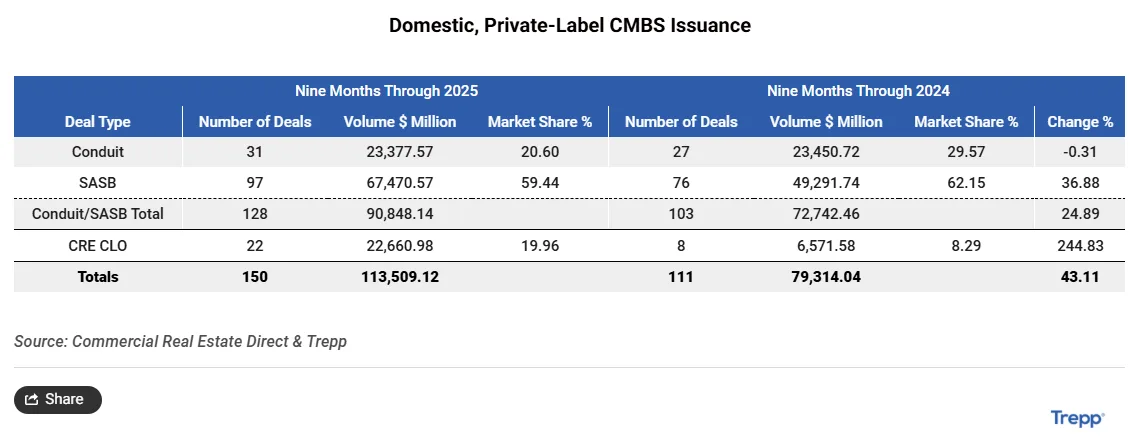
Task: Select the 67,470.57 SASB volume cell
Action: 400,183
